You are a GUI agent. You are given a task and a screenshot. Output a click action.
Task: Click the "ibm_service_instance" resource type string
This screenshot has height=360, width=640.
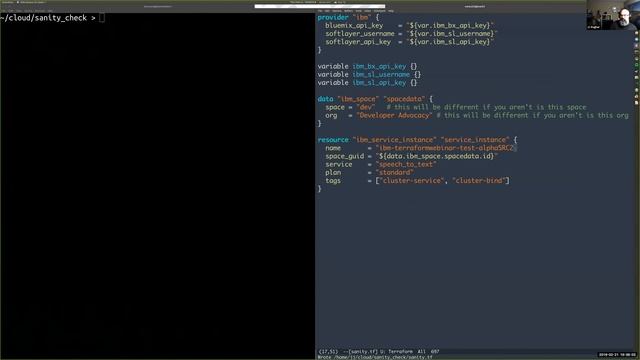[394, 140]
